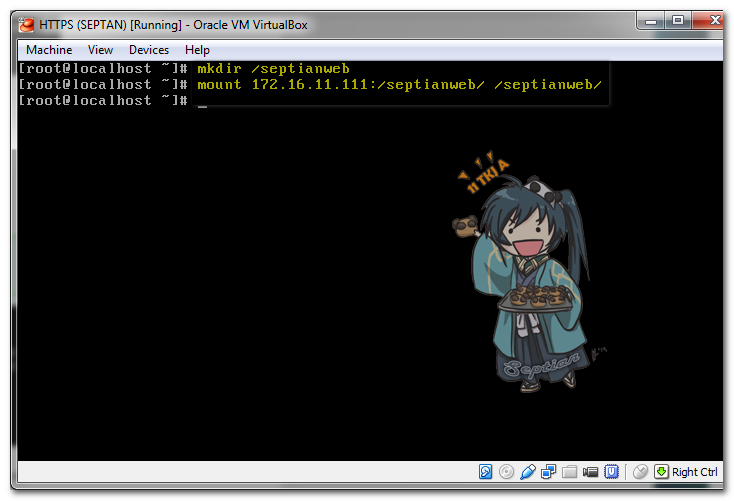The height and width of the screenshot is (501, 734).
Task: Click the Right Ctrl host key label
Action: pos(695,472)
